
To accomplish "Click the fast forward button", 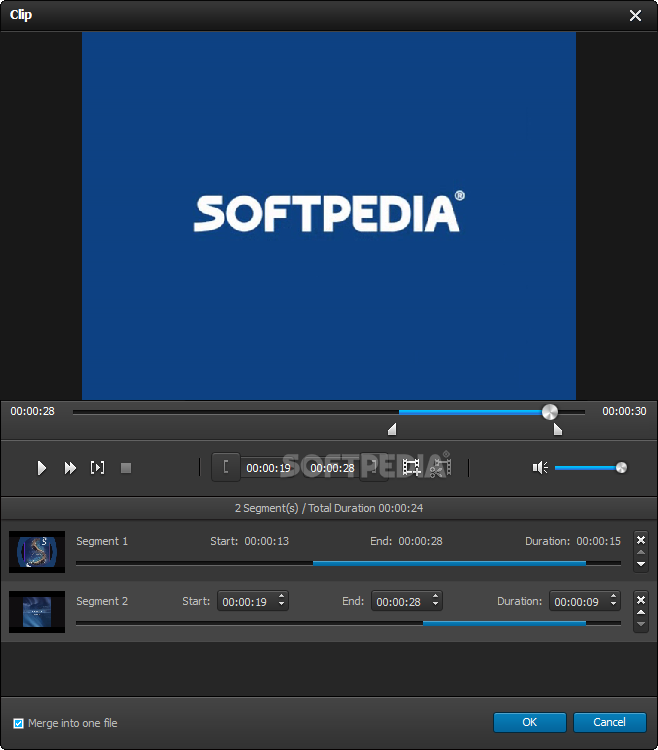I will 70,468.
